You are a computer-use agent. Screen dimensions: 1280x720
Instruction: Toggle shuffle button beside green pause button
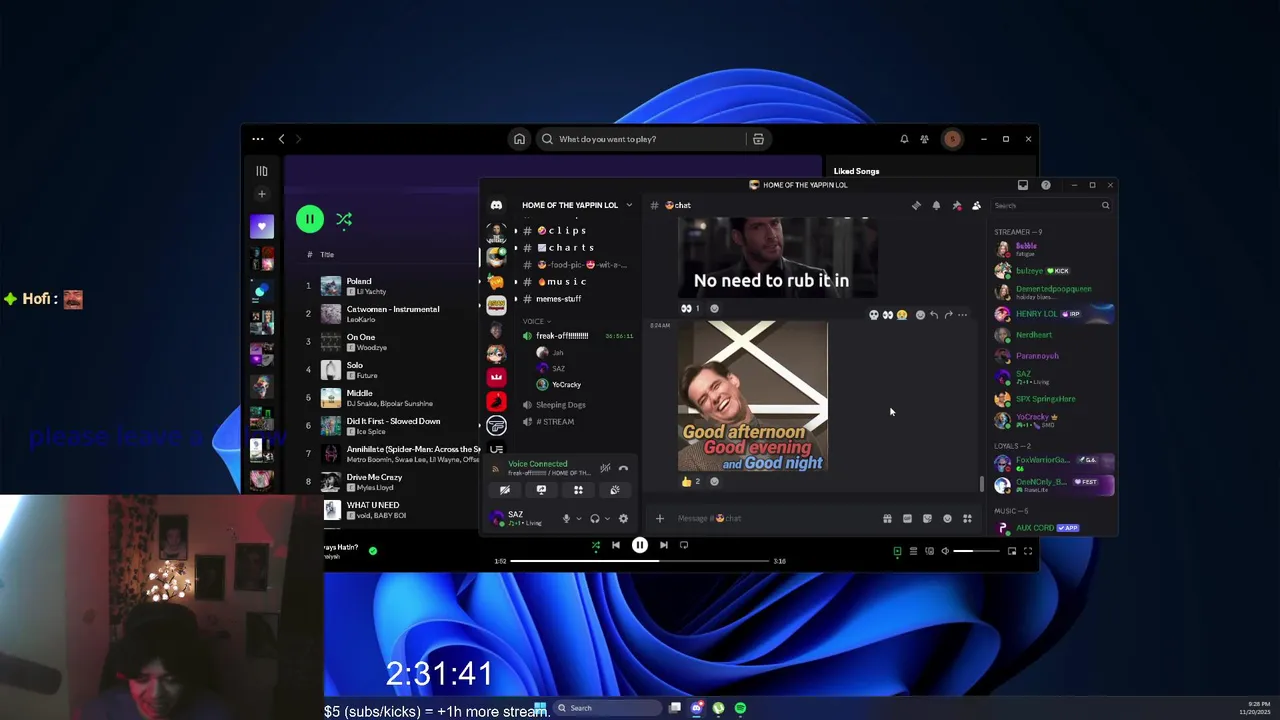click(344, 219)
